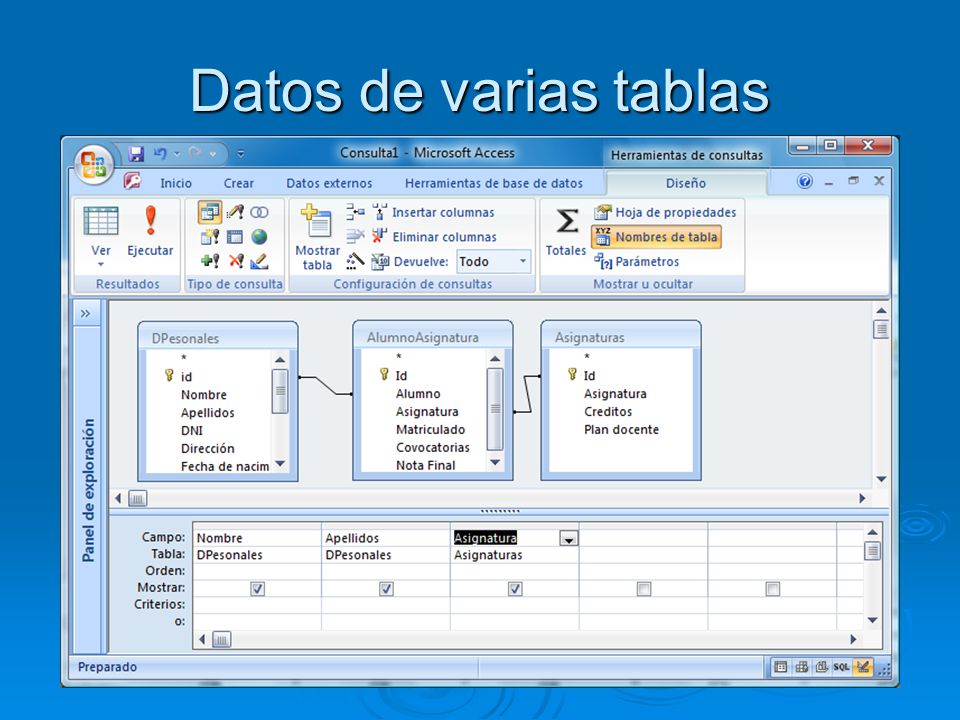This screenshot has height=720, width=960.
Task: Click the Nombre field in DPesonales table
Action: pos(204,395)
